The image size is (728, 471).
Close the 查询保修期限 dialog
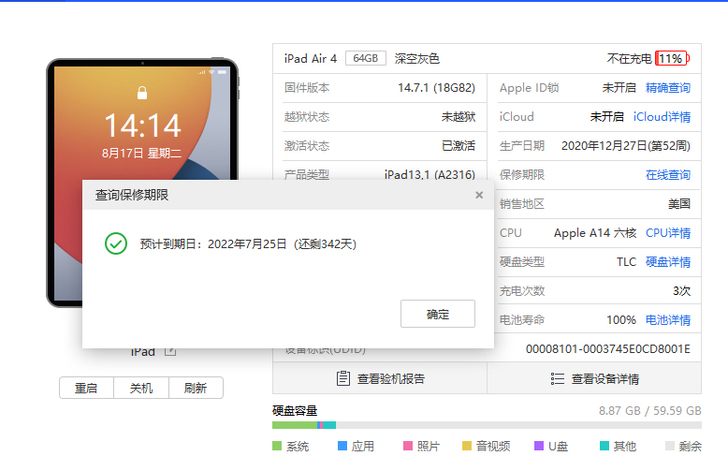pos(479,195)
